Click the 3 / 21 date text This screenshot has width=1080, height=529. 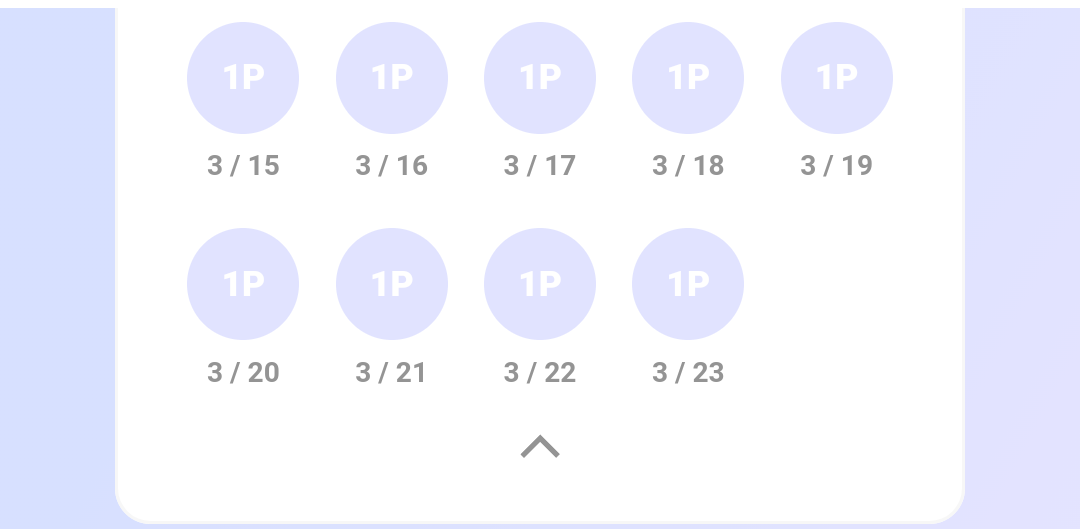(392, 373)
